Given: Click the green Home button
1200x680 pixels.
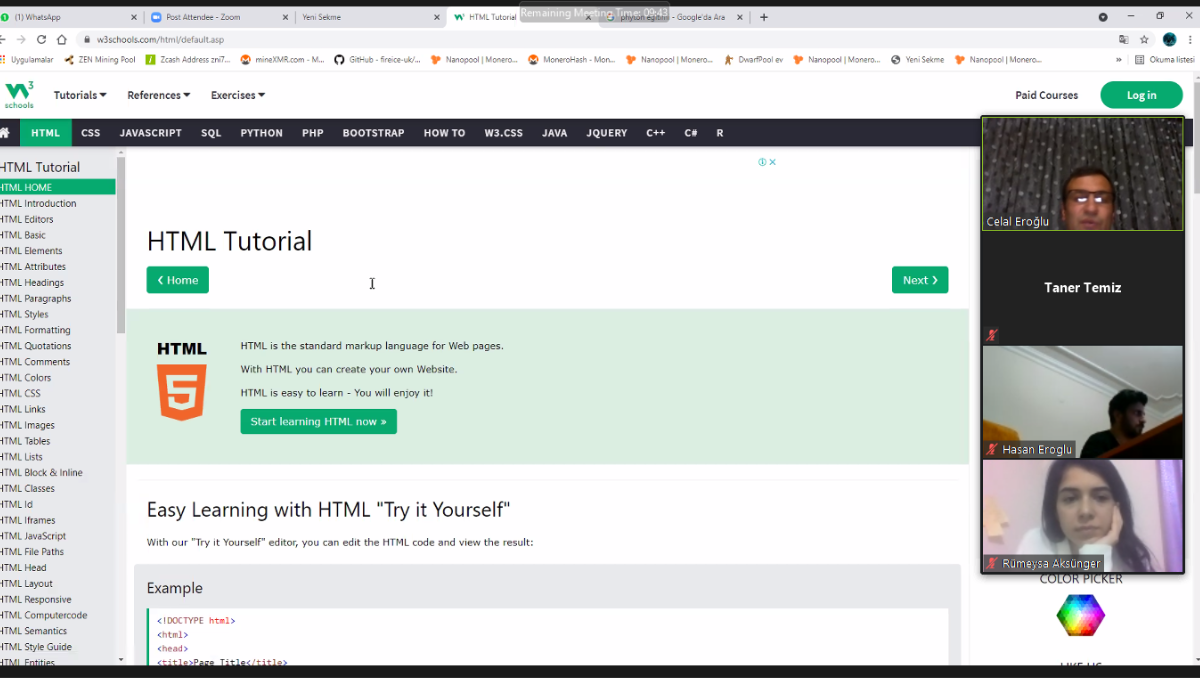Looking at the screenshot, I should 178,280.
